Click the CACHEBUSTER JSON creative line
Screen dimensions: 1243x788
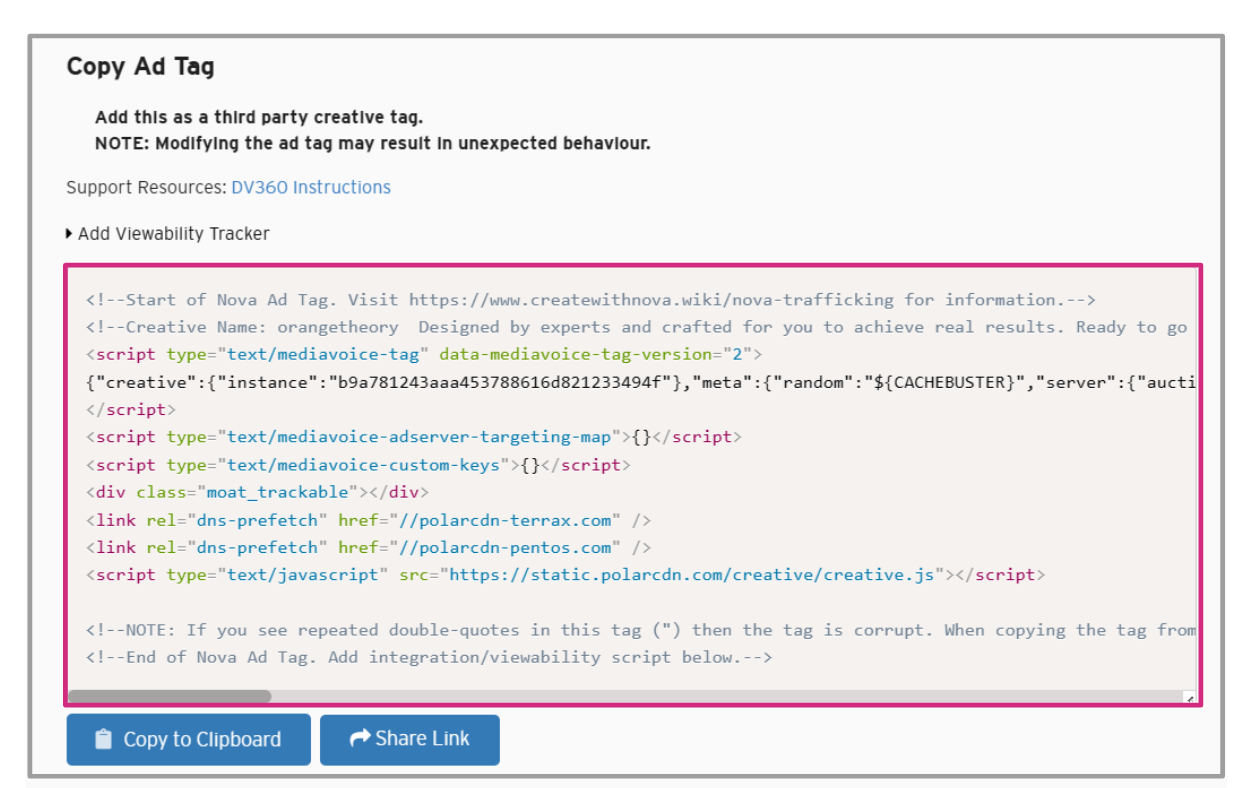640,382
